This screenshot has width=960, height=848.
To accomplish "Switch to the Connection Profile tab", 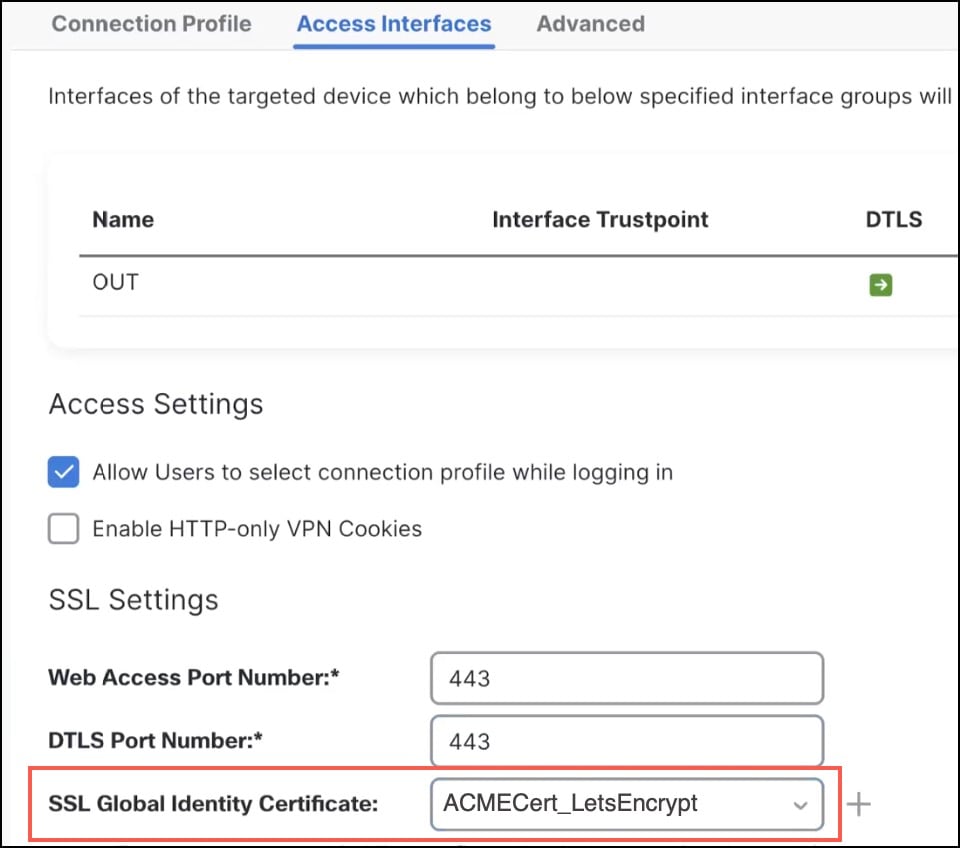I will [151, 24].
